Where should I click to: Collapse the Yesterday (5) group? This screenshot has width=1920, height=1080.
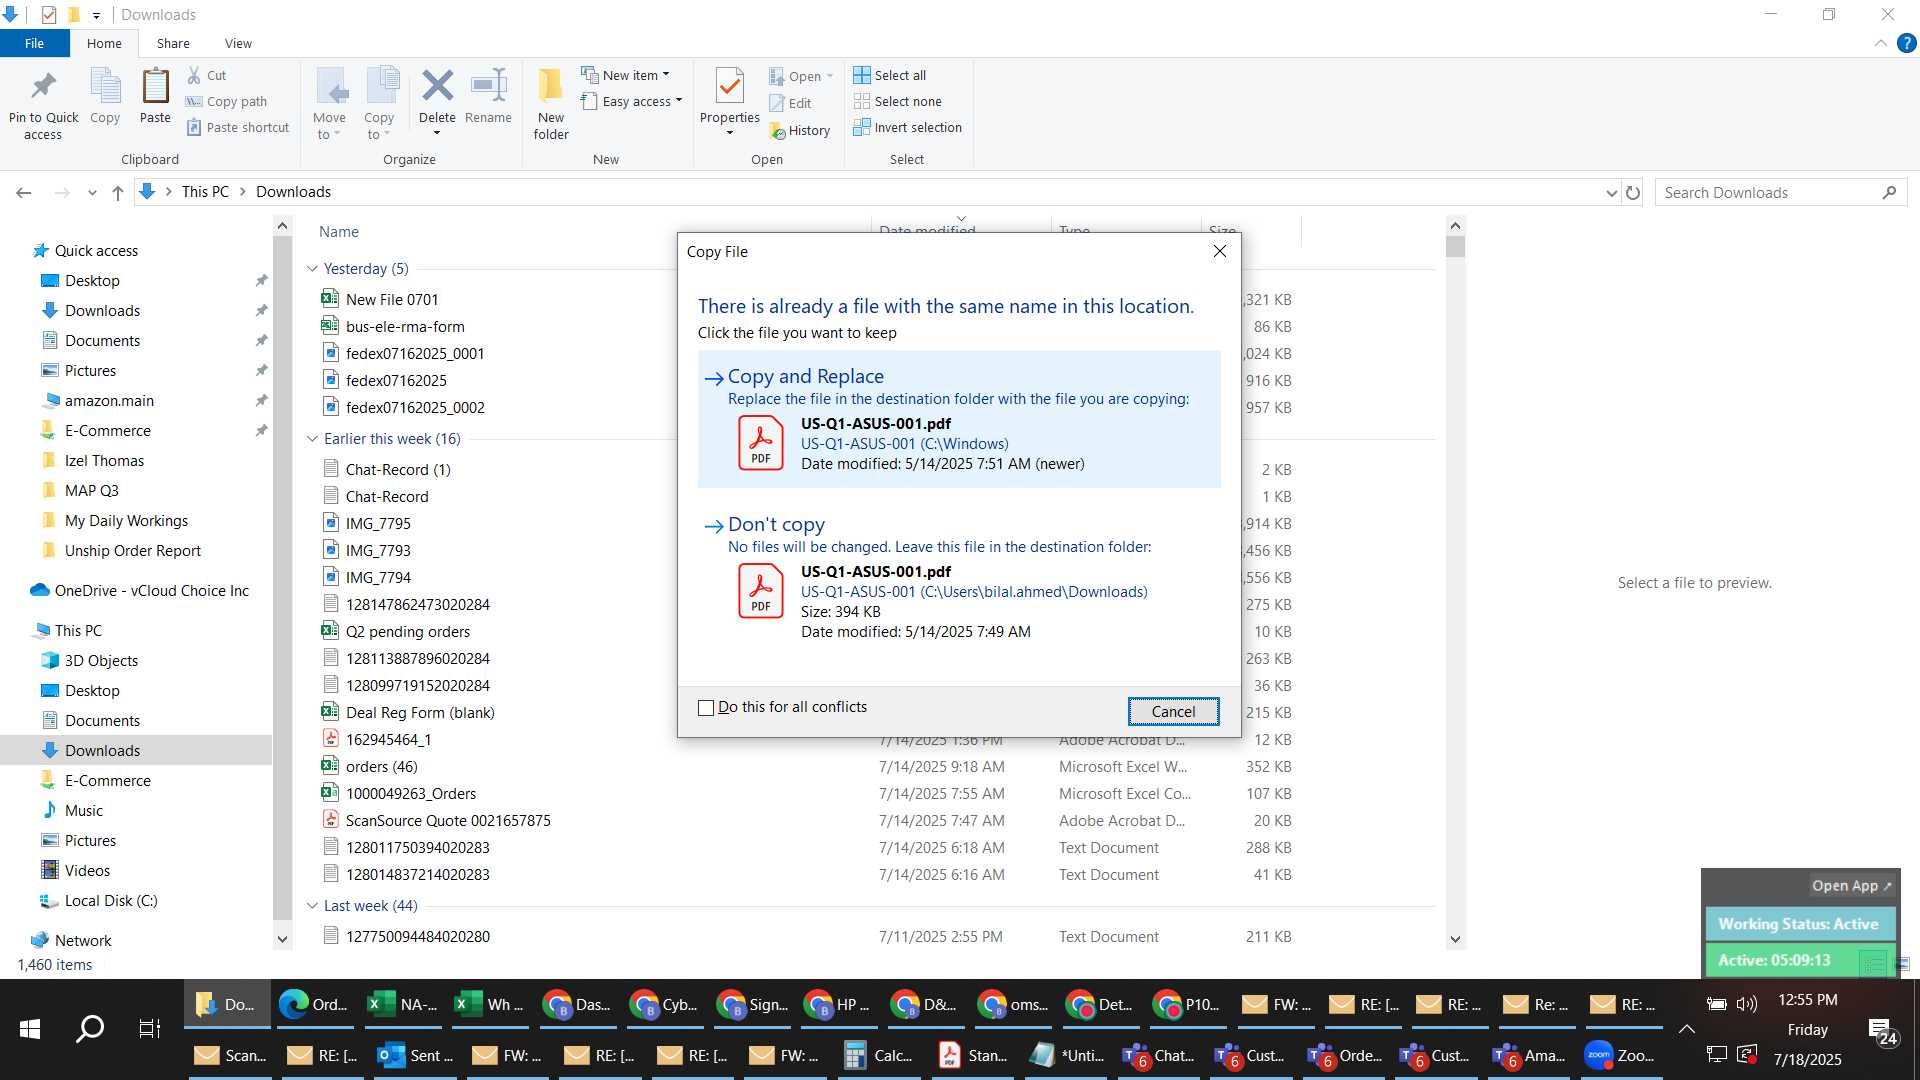tap(312, 269)
